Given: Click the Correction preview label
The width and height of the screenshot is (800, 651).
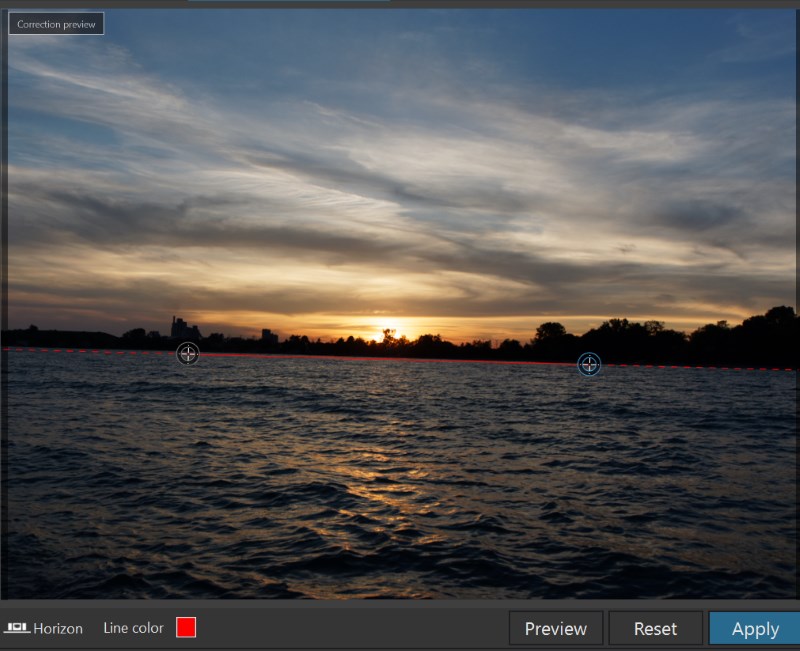Looking at the screenshot, I should click(56, 24).
